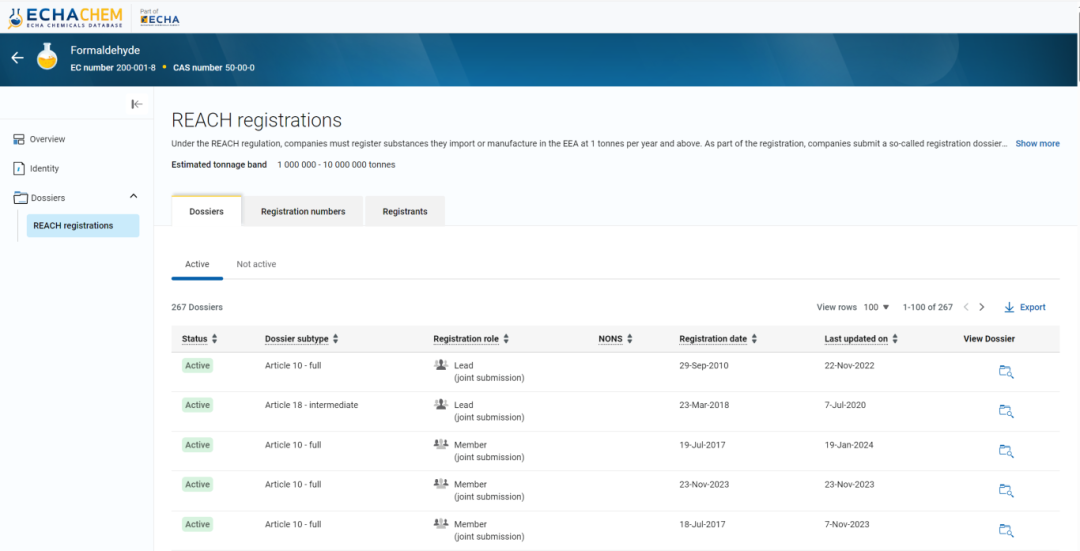
Task: View dossier registered on 23-Nov-2023
Action: 1006,490
